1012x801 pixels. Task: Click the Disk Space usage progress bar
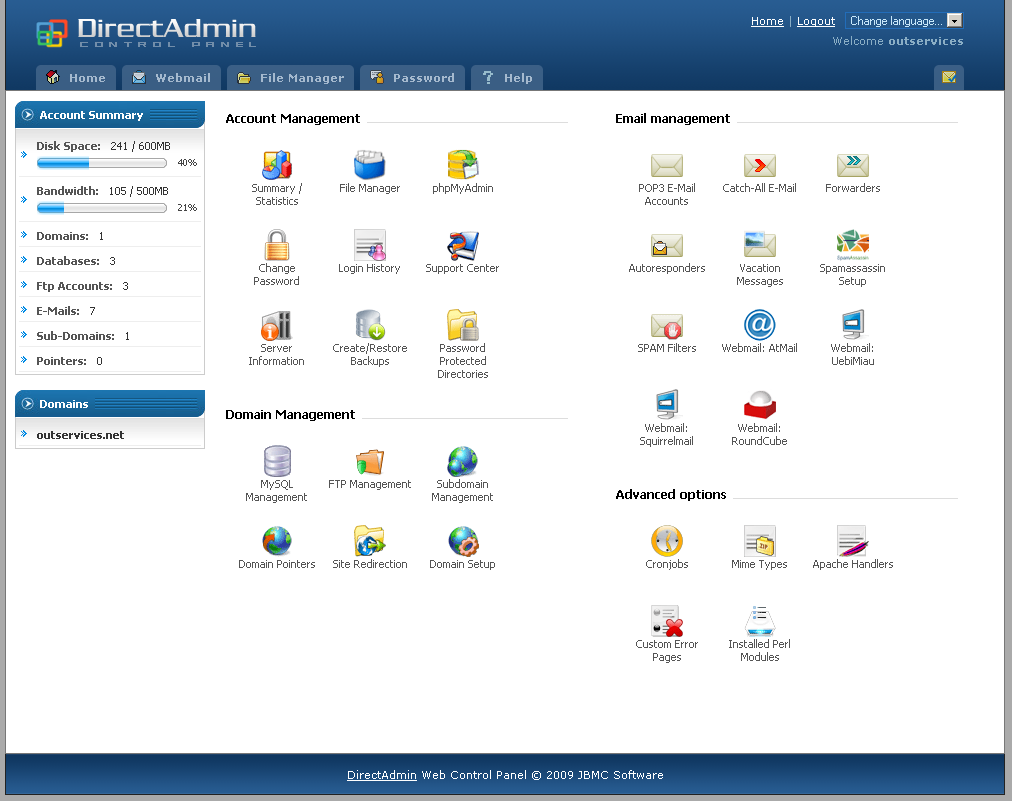[x=102, y=163]
